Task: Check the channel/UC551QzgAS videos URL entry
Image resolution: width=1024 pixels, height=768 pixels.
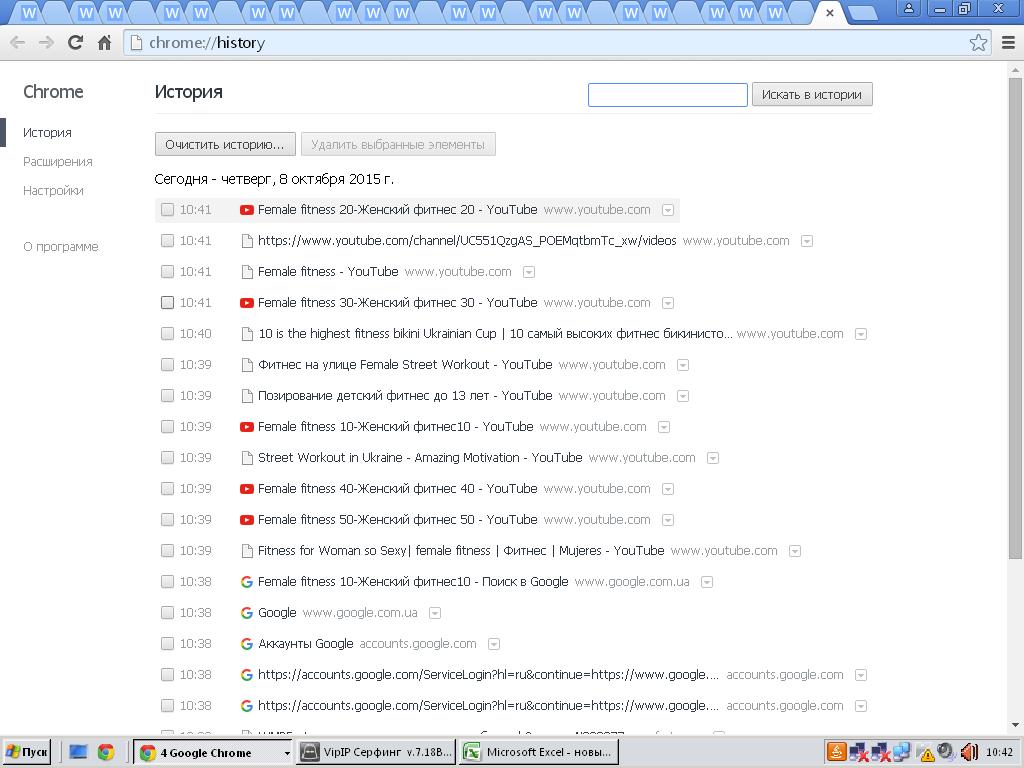Action: coord(167,241)
